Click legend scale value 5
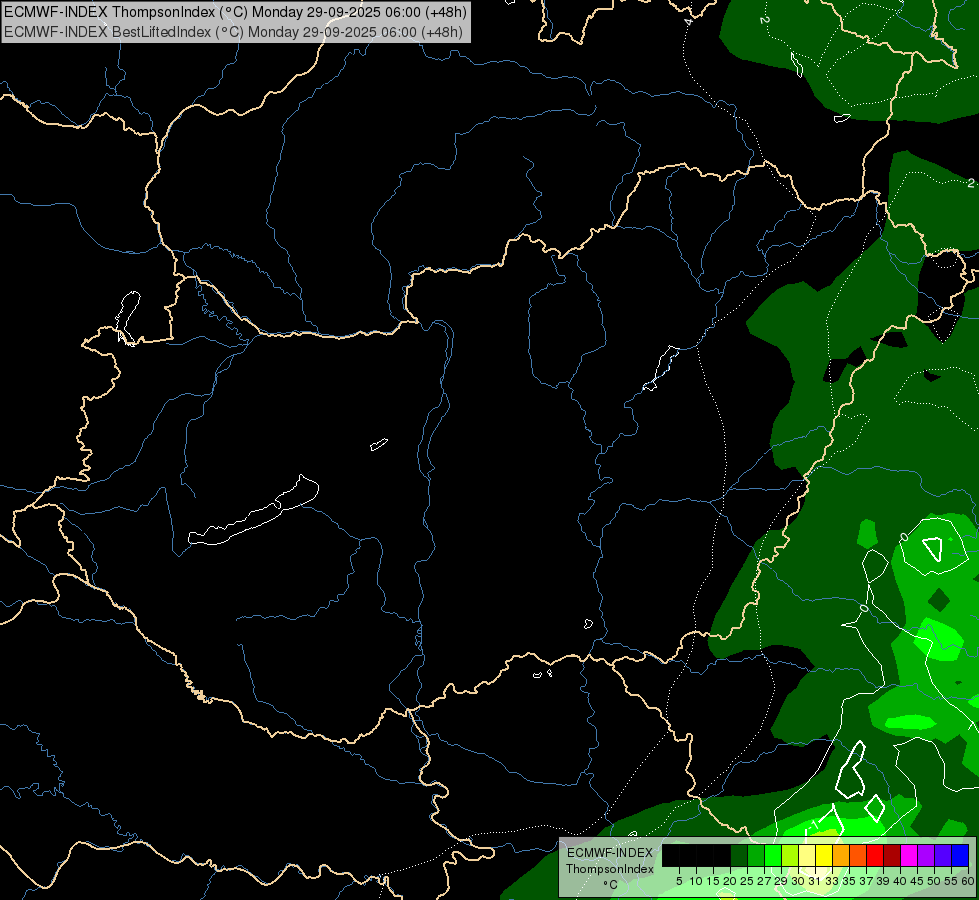 [679, 881]
